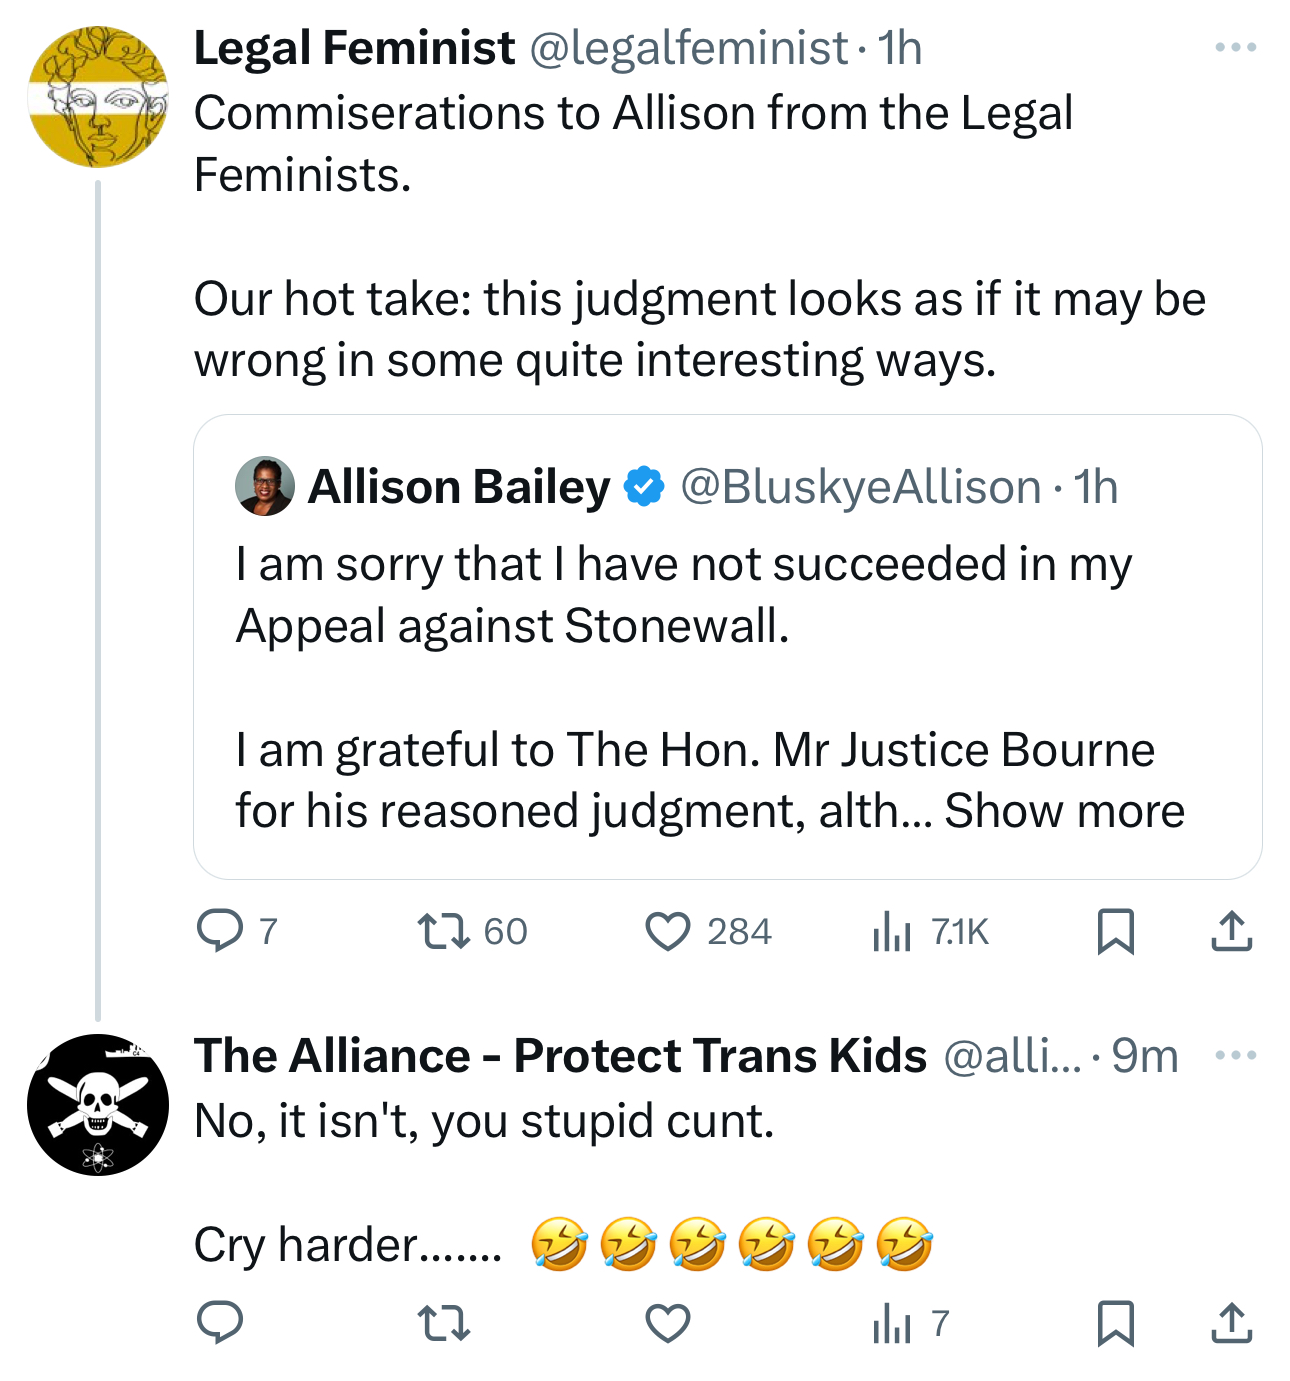Click Allison Bailey's small avatar
Image resolution: width=1290 pixels, height=1381 pixels.
[265, 487]
